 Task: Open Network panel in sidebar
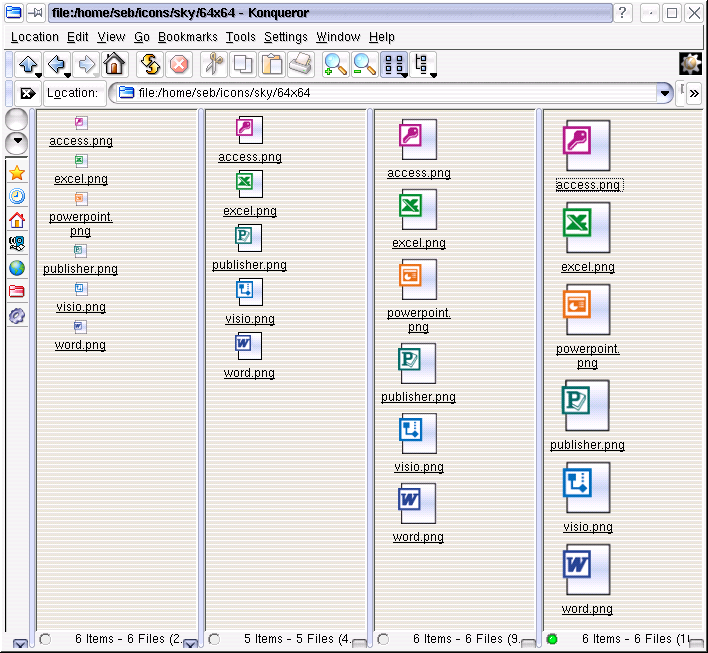[17, 244]
